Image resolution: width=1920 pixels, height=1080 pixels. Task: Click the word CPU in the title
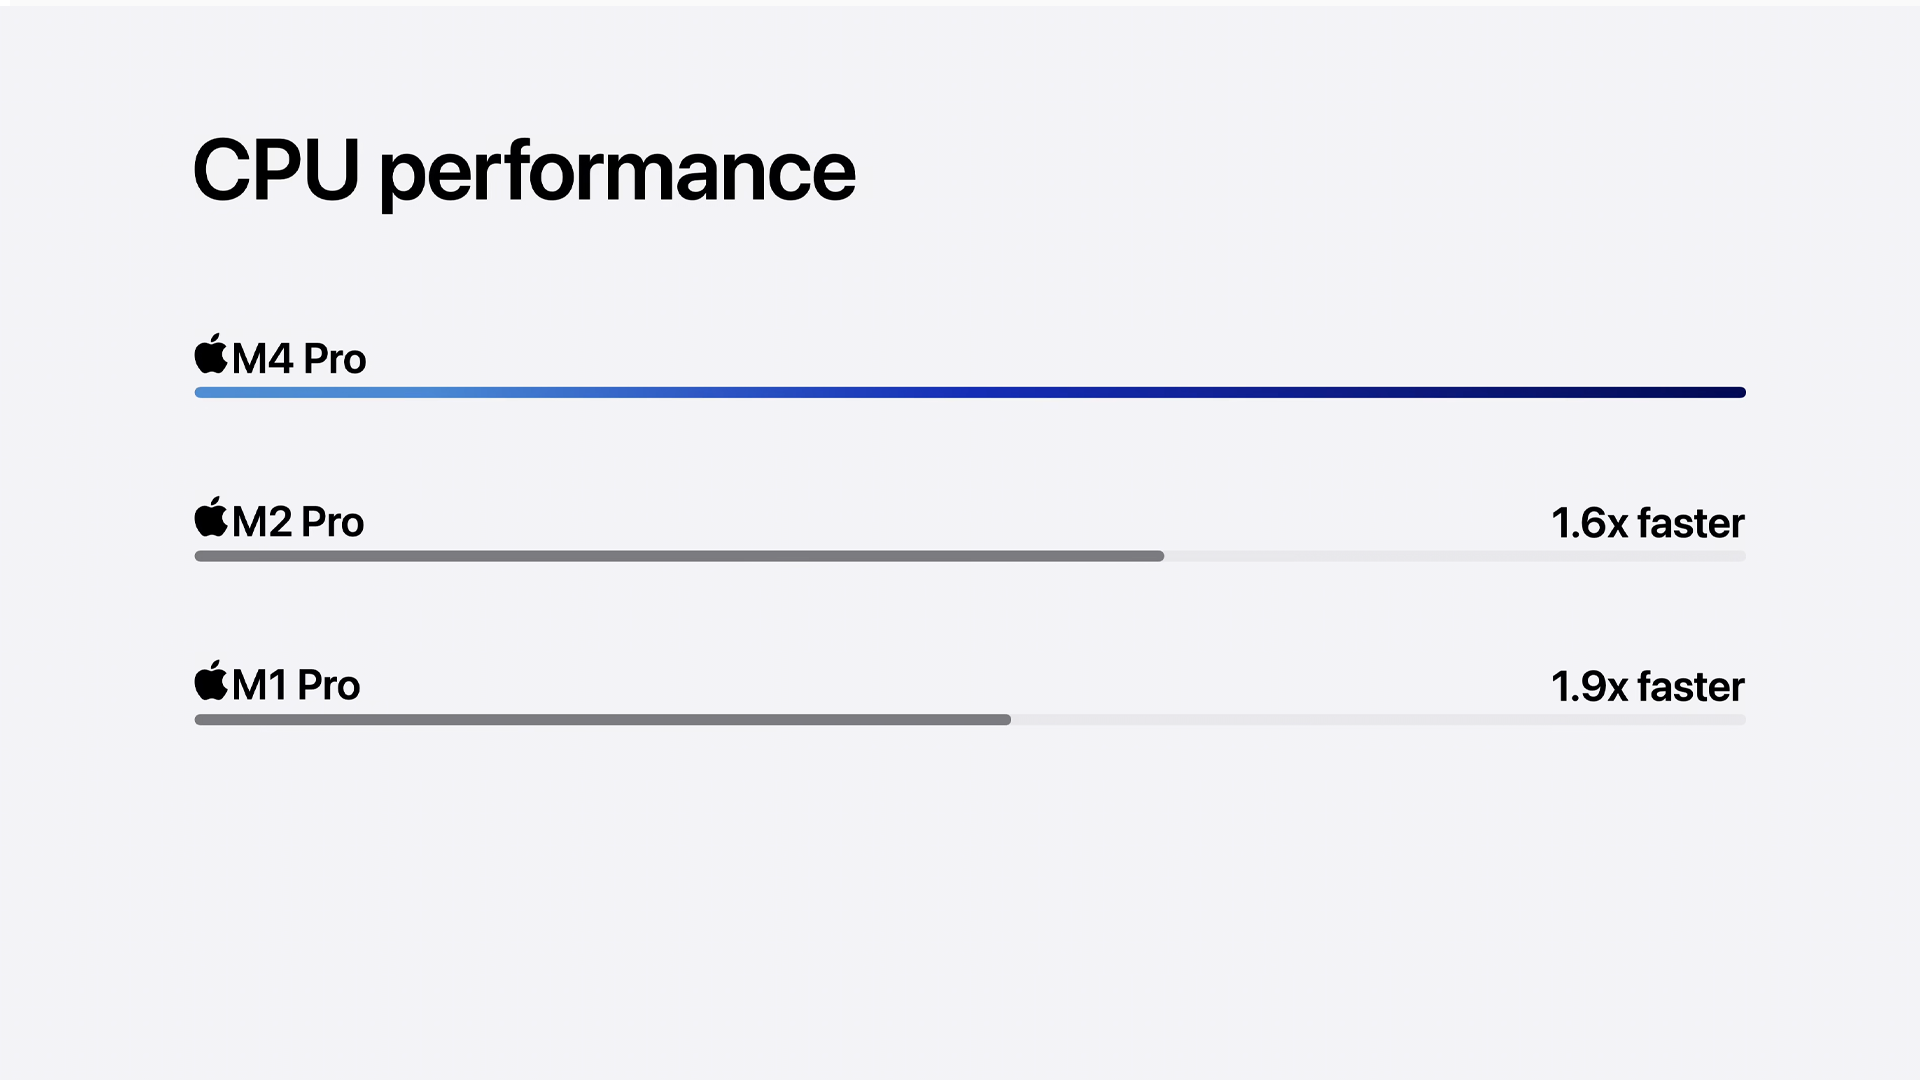276,170
